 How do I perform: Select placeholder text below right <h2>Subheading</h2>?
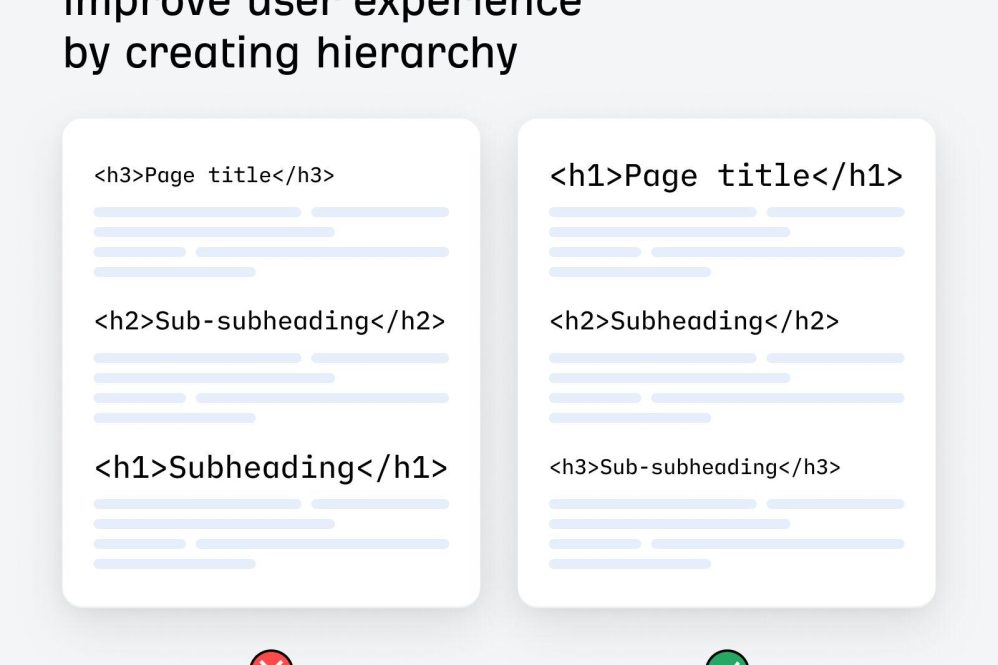[726, 387]
